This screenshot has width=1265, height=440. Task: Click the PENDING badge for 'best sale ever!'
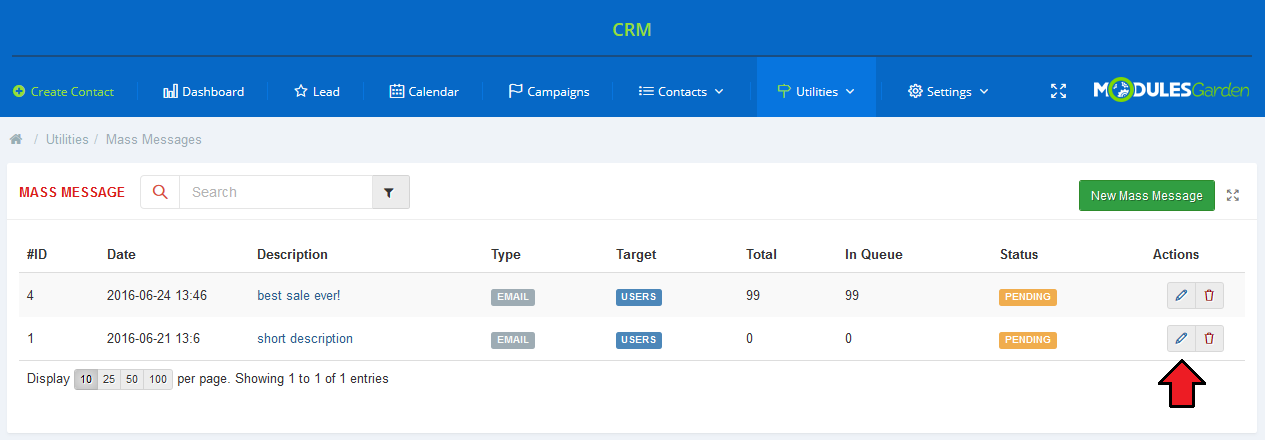click(1028, 296)
